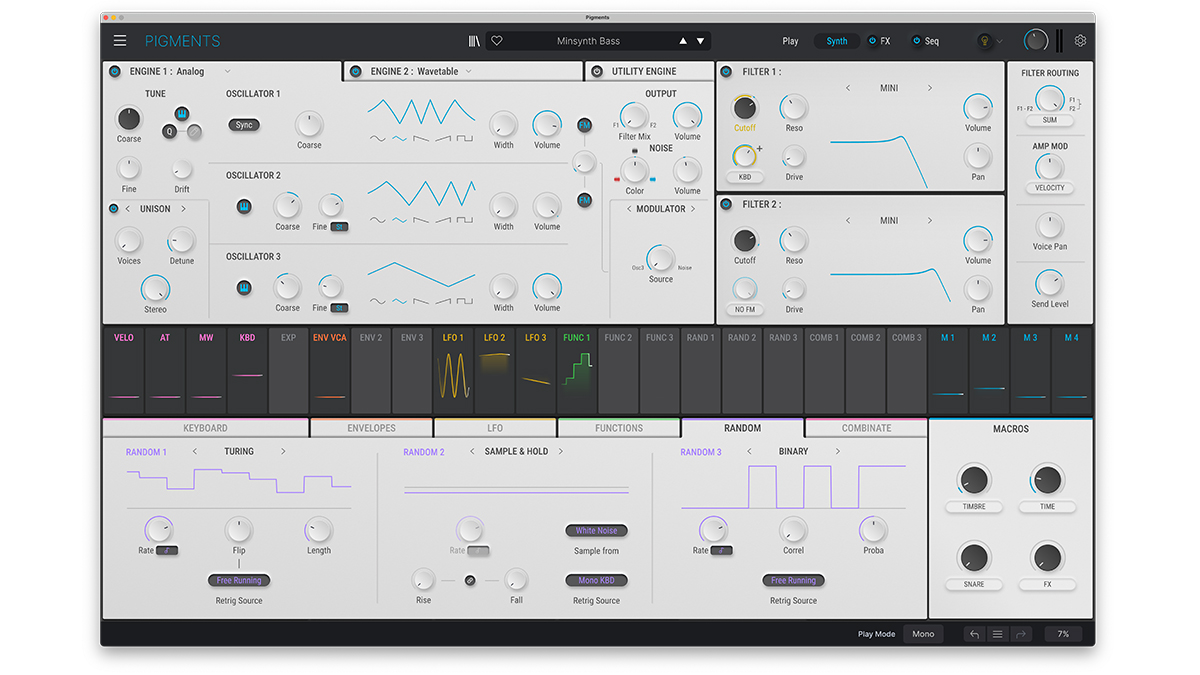Click the lightbulb sound design tips icon
The height and width of the screenshot is (675, 1200).
[983, 41]
